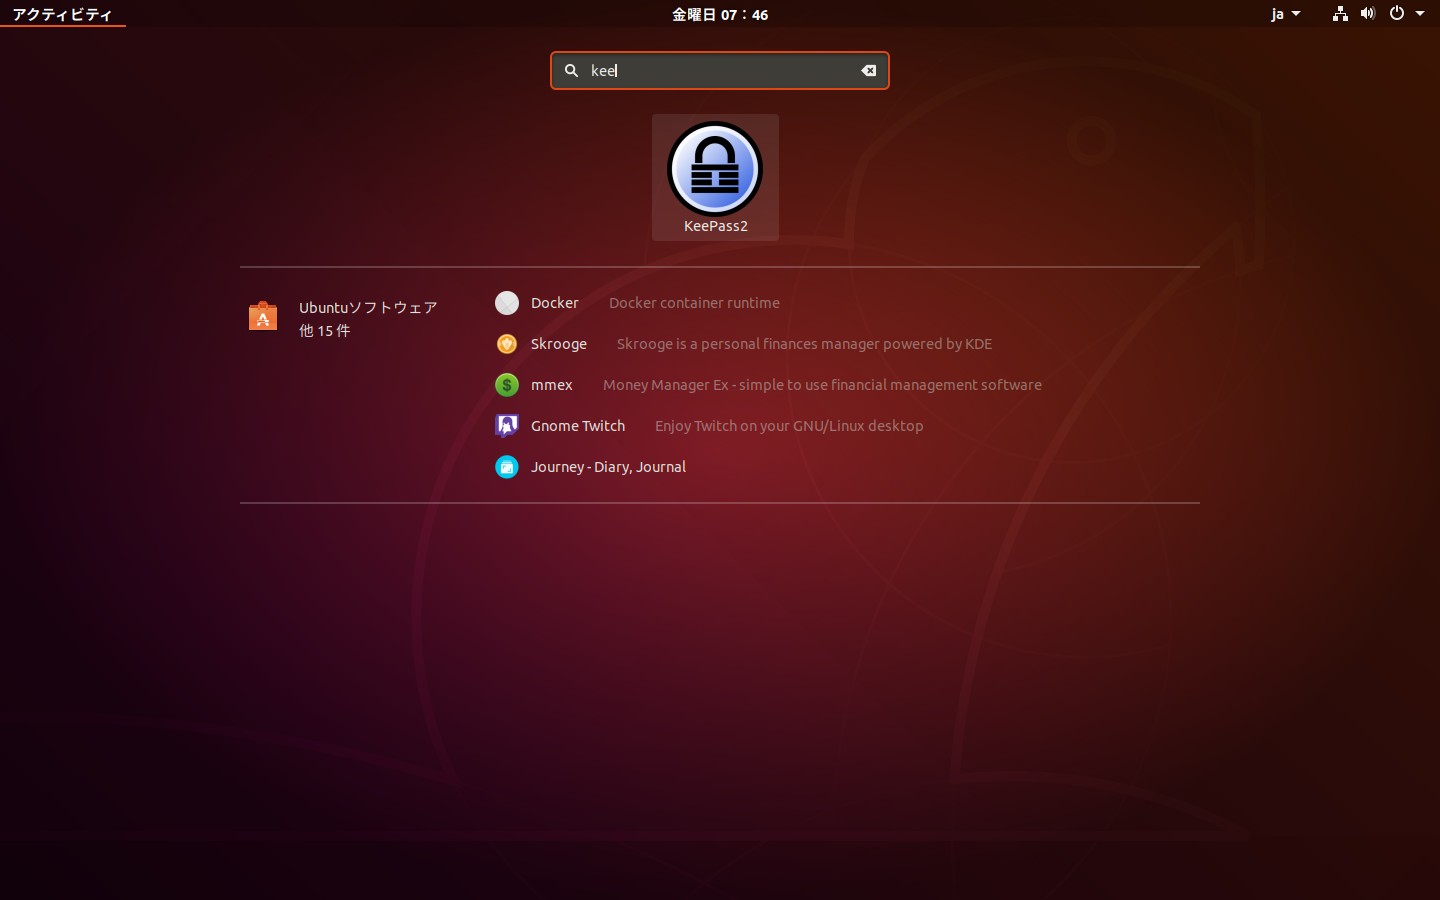Open the Journey diary result icon
Screen dimensions: 1440x900
point(507,467)
